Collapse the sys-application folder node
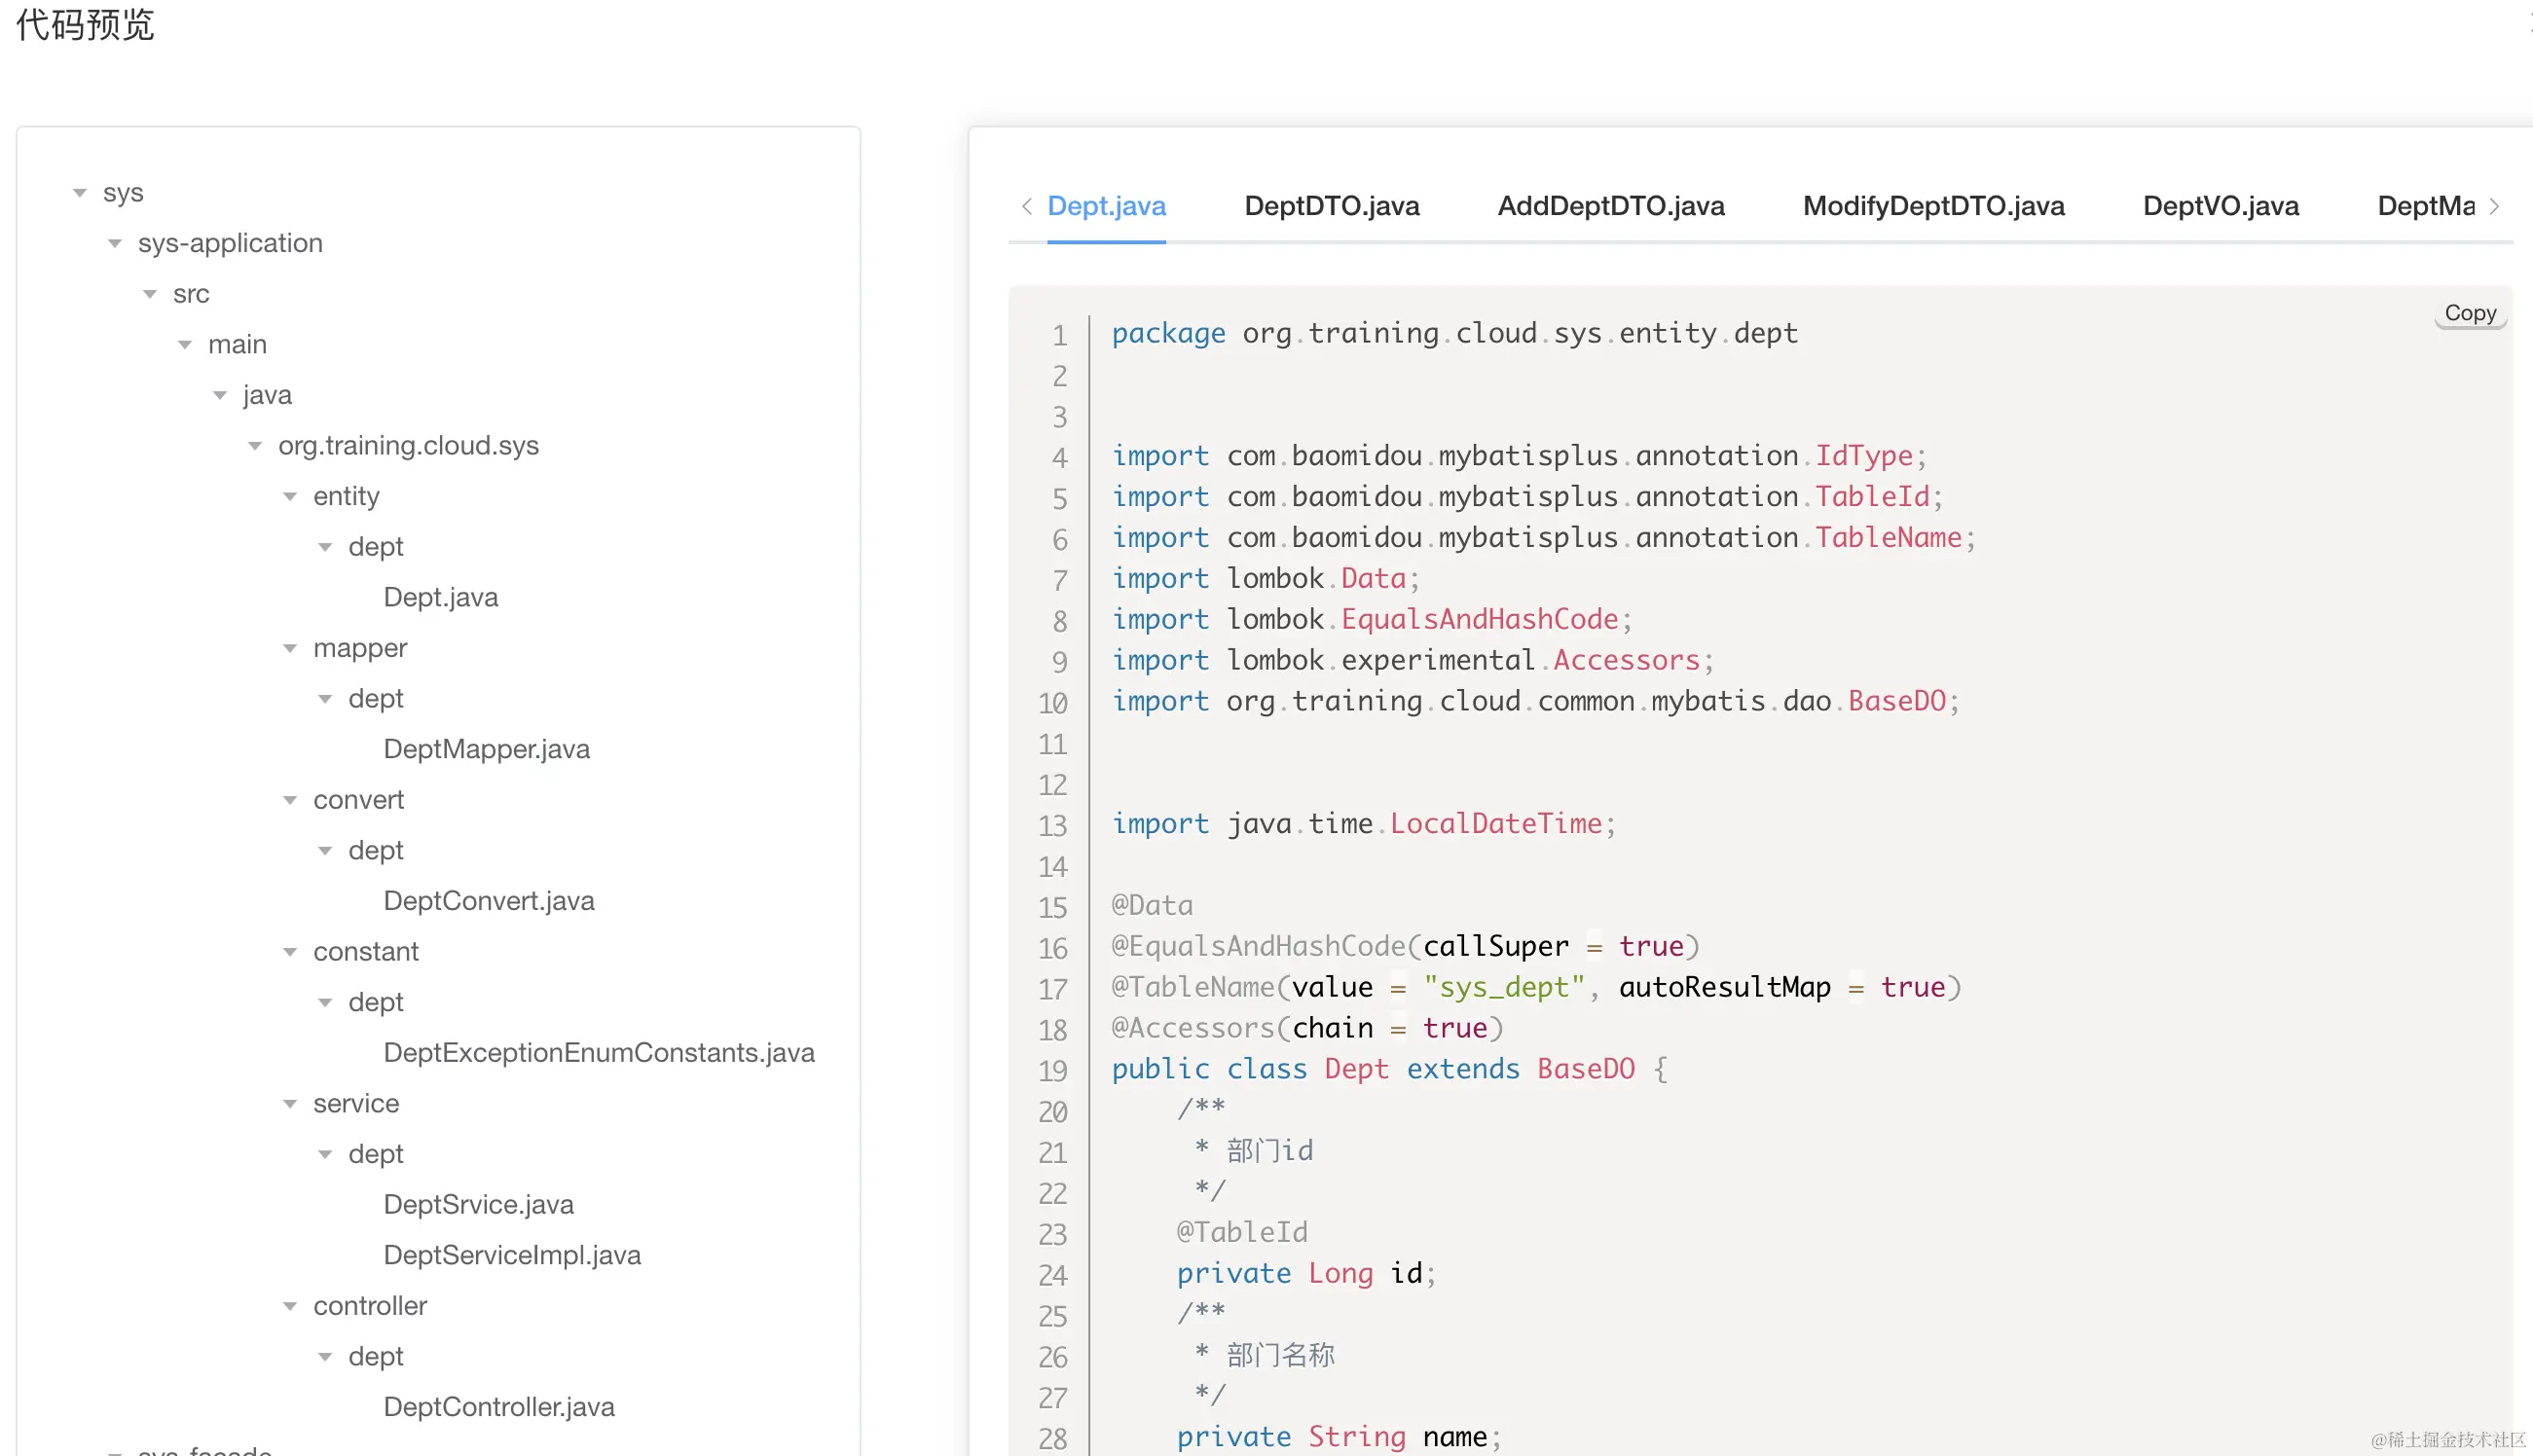 [115, 244]
